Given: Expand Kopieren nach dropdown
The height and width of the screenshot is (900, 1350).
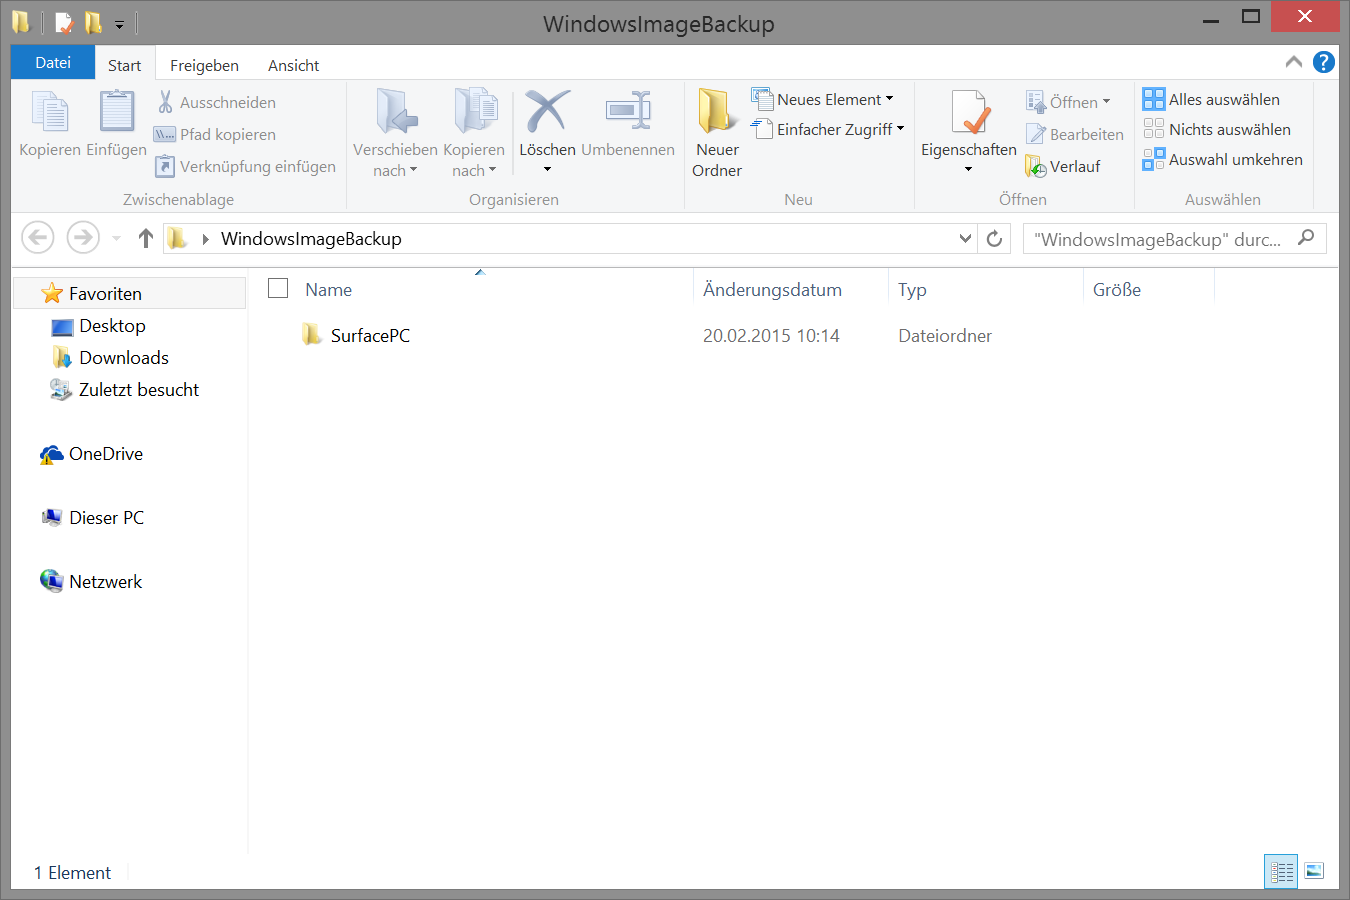Looking at the screenshot, I should tap(492, 171).
